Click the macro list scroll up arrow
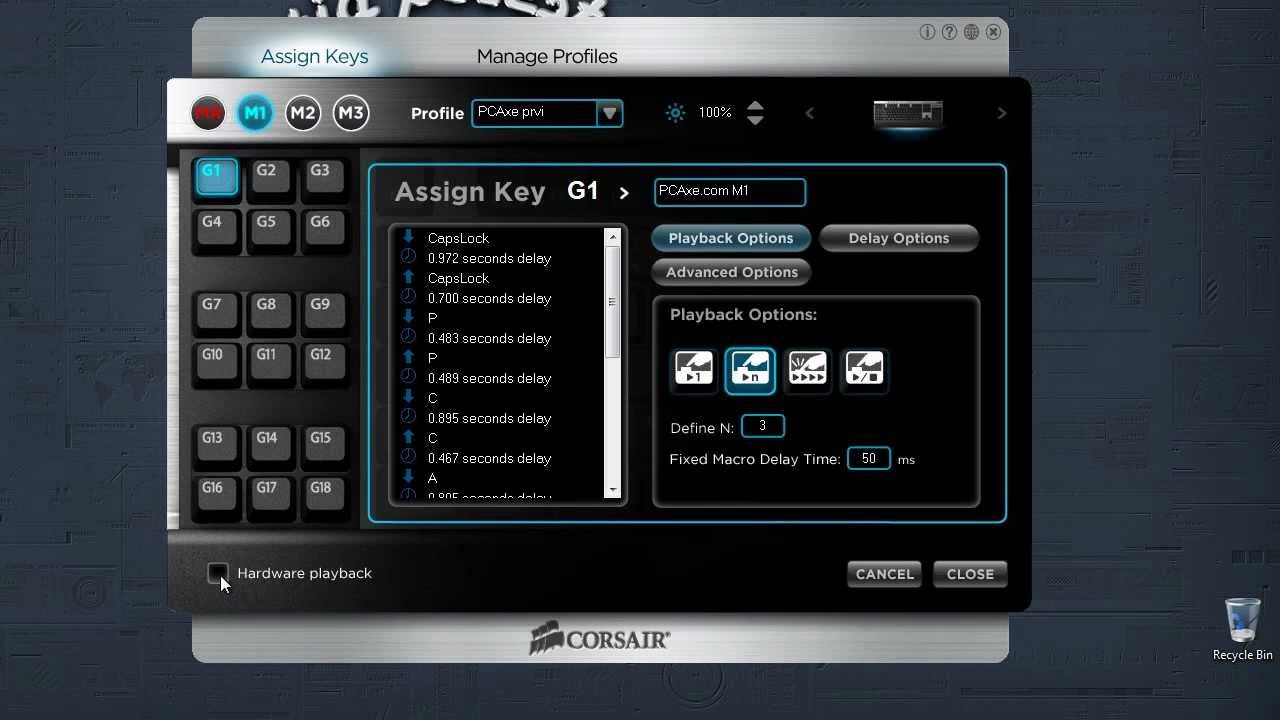 612,237
